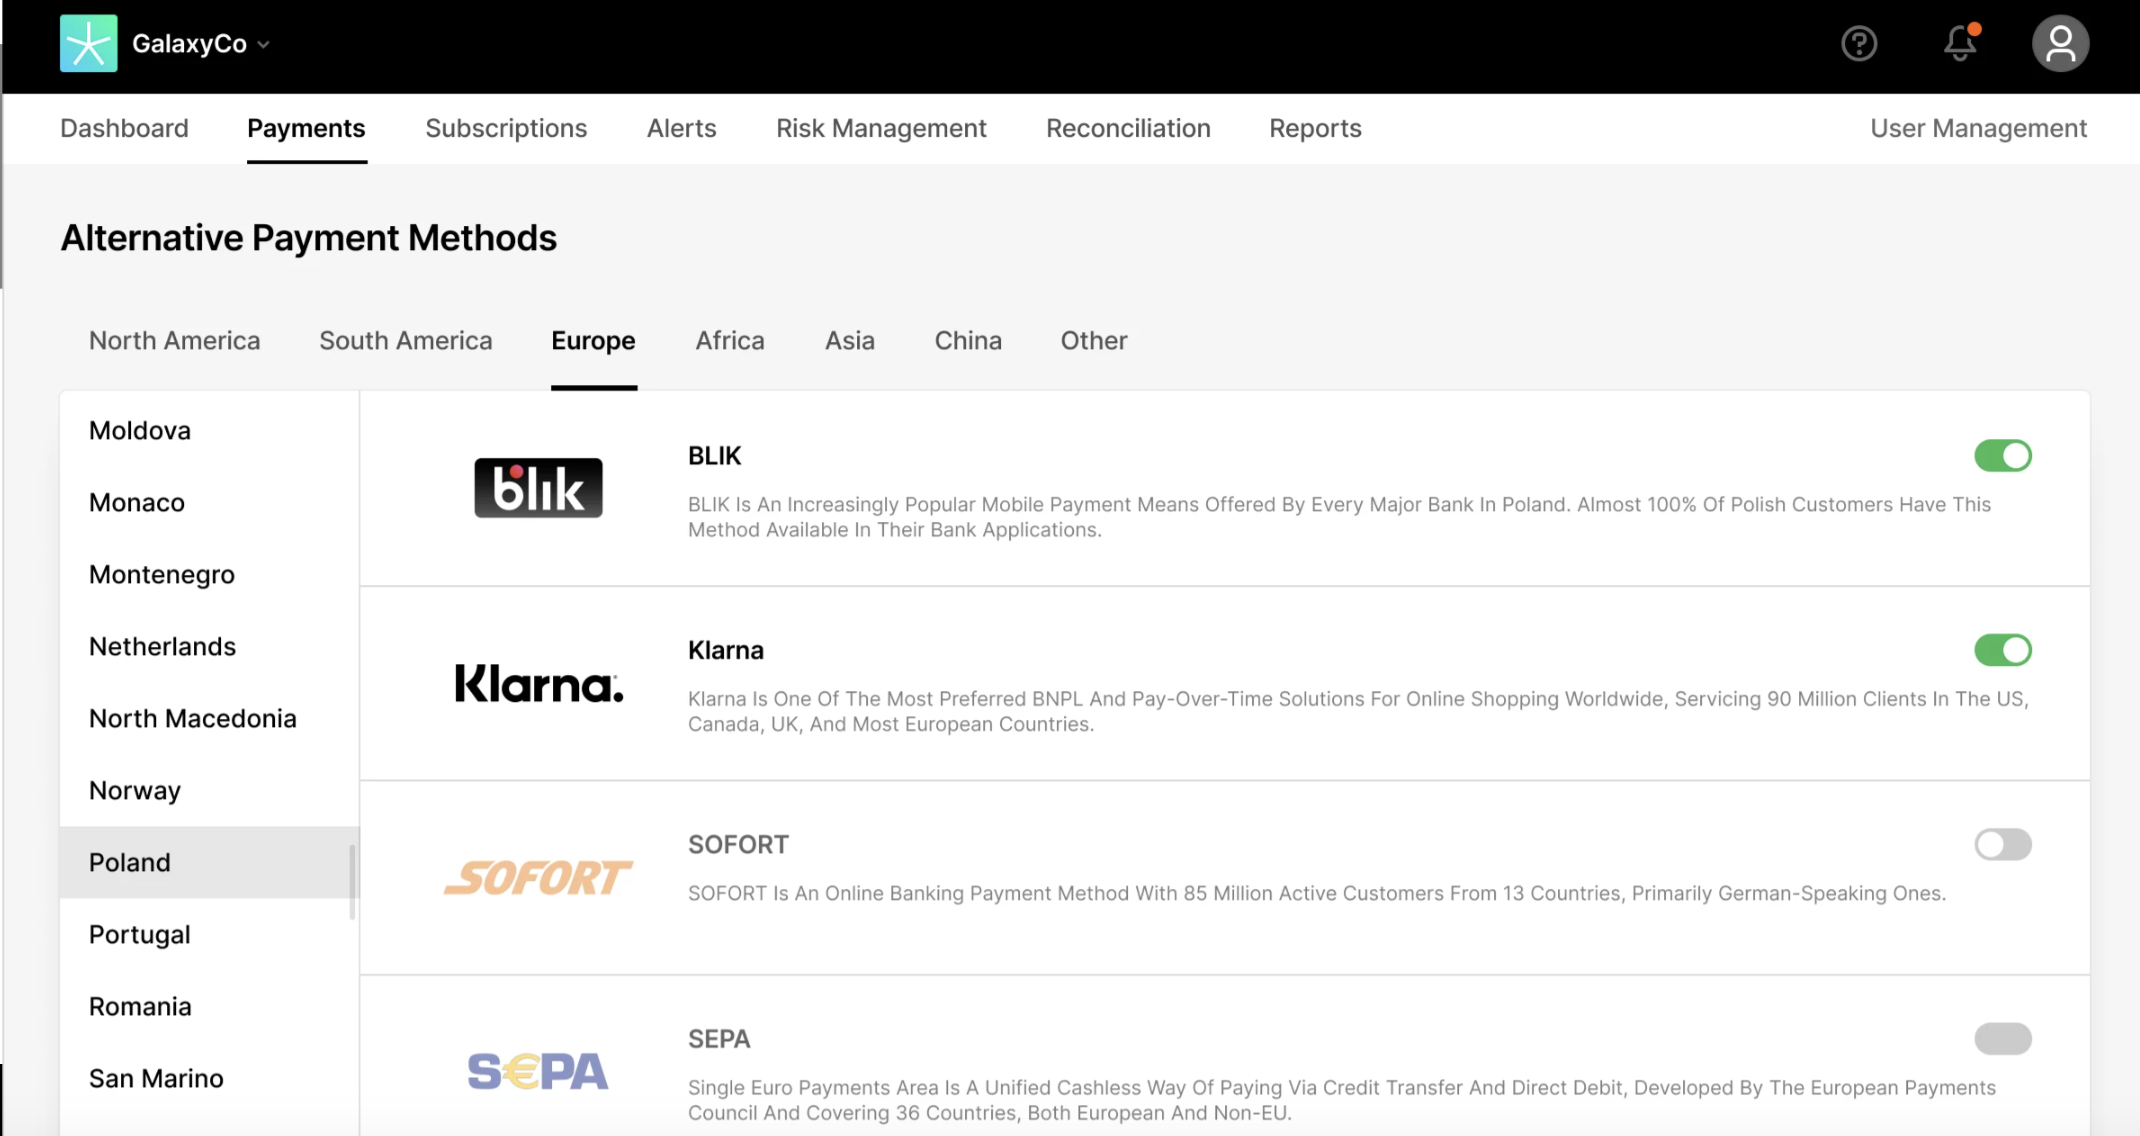Viewport: 2140px width, 1136px height.
Task: Click the Klarna payment logo
Action: click(537, 684)
